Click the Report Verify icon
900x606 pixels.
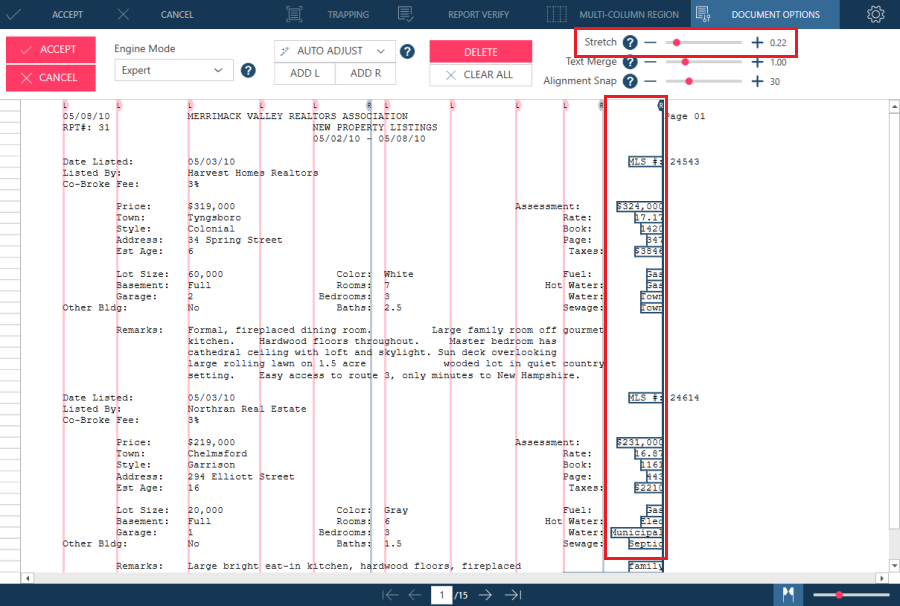coord(405,14)
